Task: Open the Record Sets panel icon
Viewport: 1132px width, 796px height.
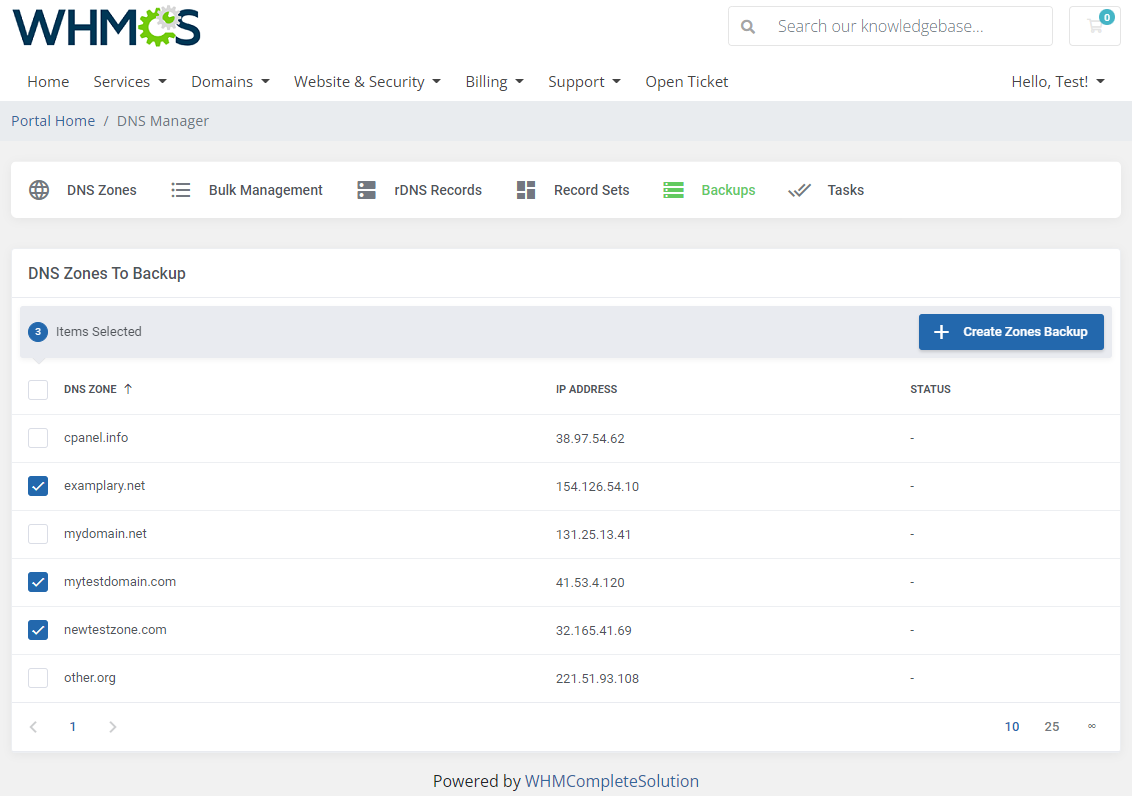Action: (x=526, y=189)
